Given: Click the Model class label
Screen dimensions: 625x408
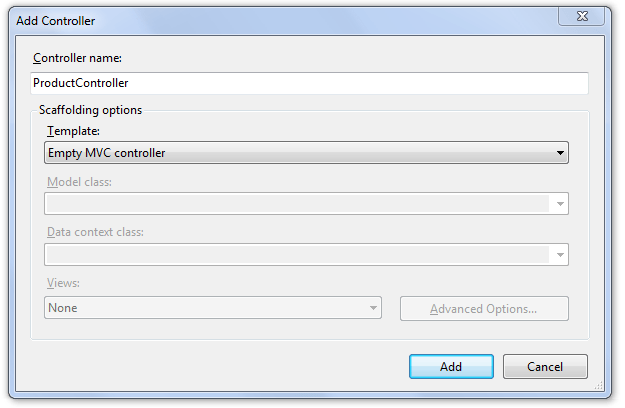Looking at the screenshot, I should tap(79, 182).
